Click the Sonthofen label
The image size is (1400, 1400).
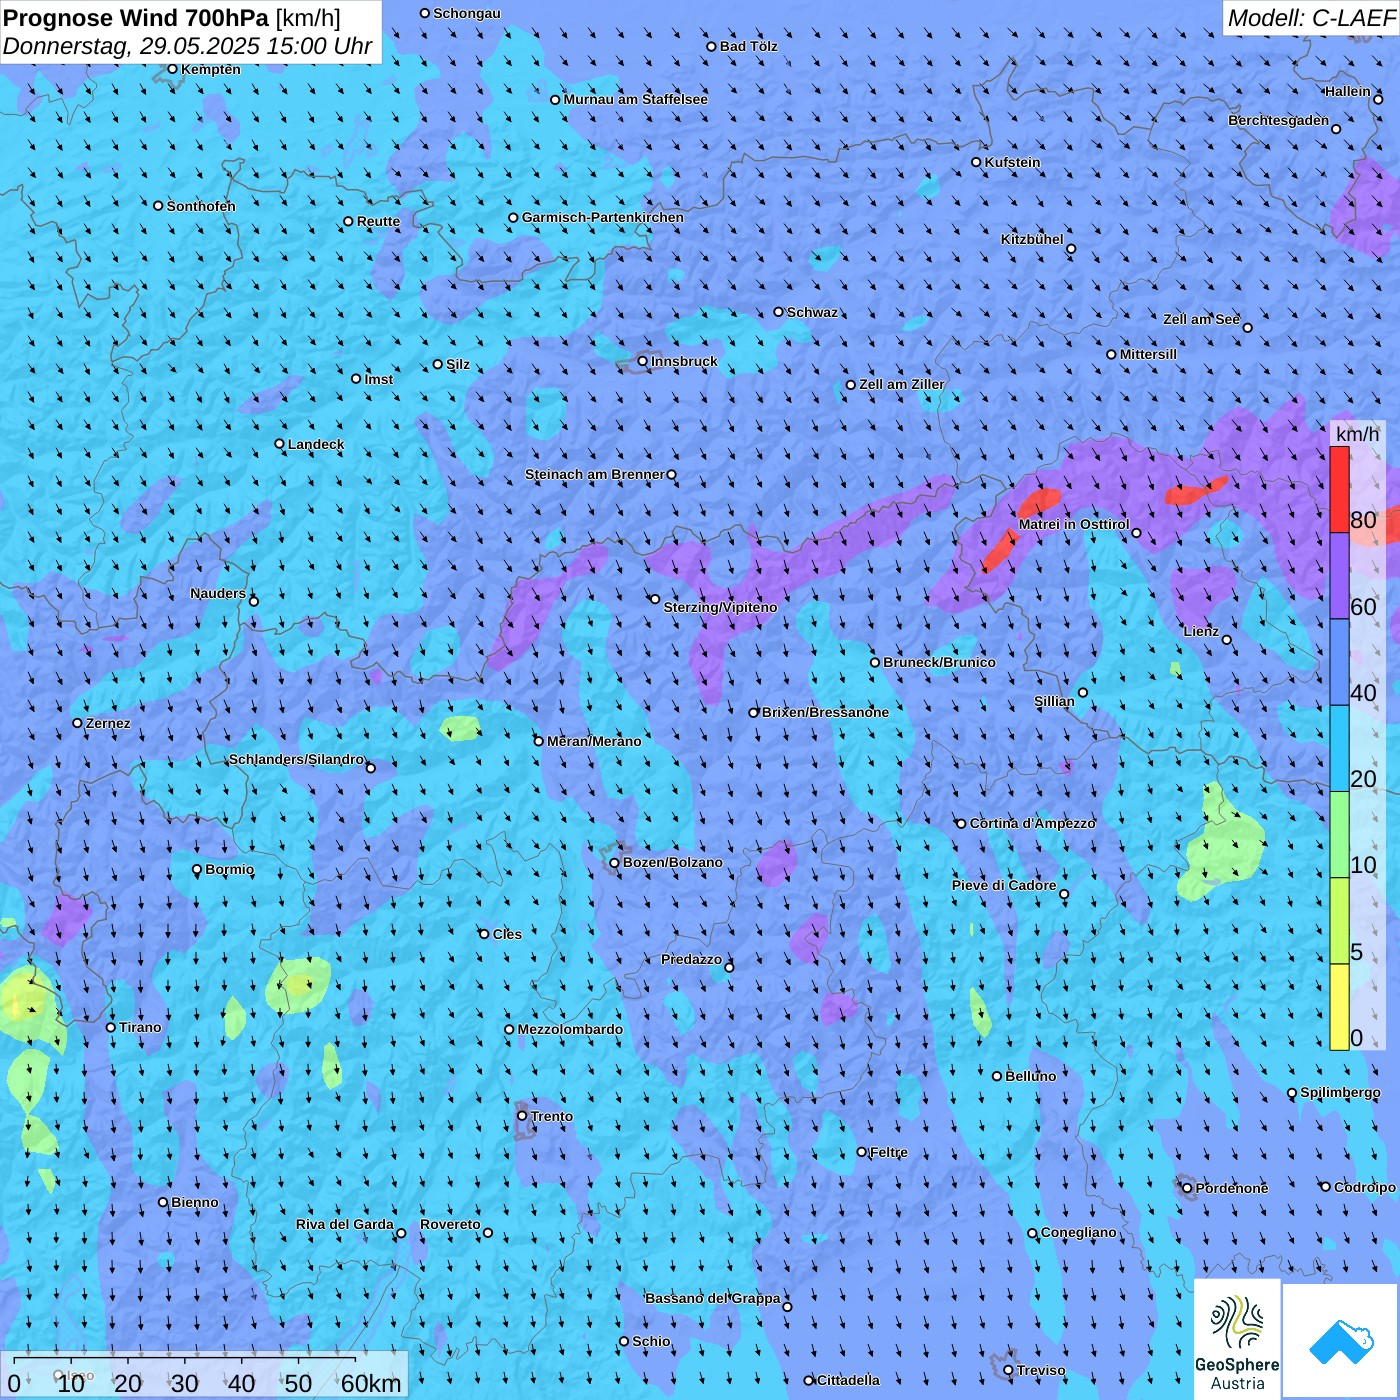201,206
